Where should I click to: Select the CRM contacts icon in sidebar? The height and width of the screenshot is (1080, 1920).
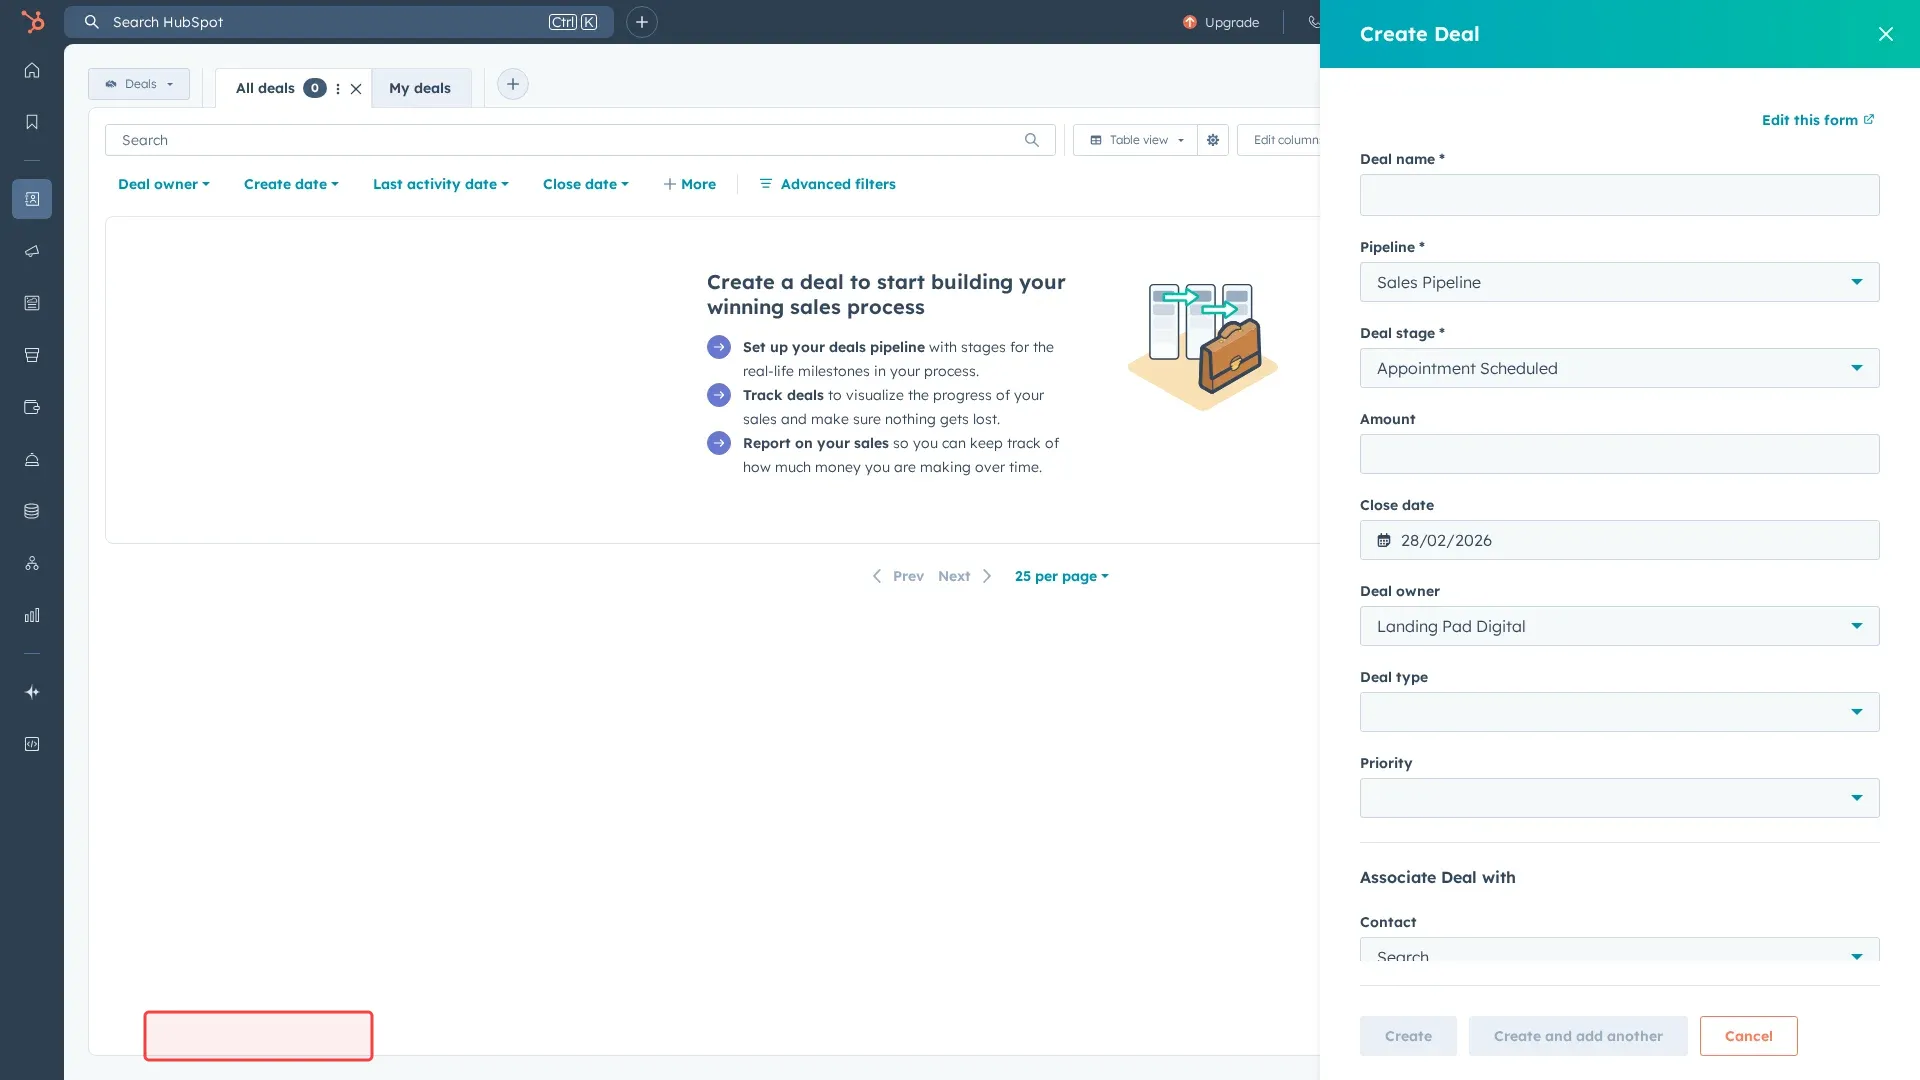(x=32, y=198)
